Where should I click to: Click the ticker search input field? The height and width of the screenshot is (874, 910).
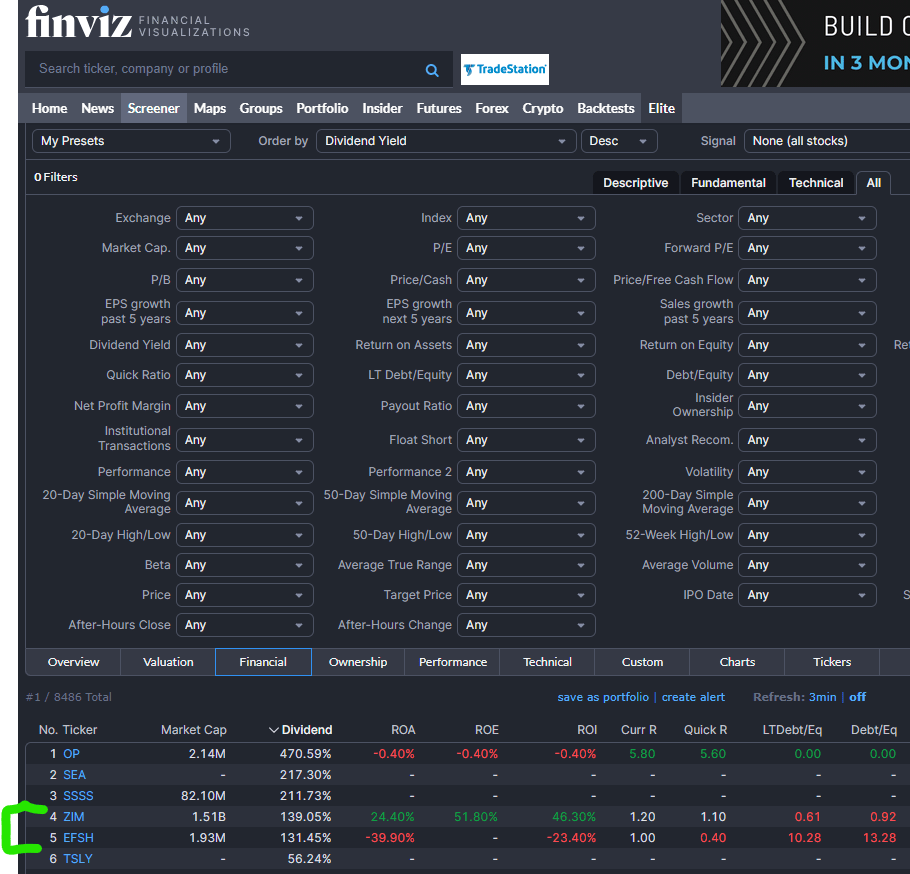(x=220, y=69)
